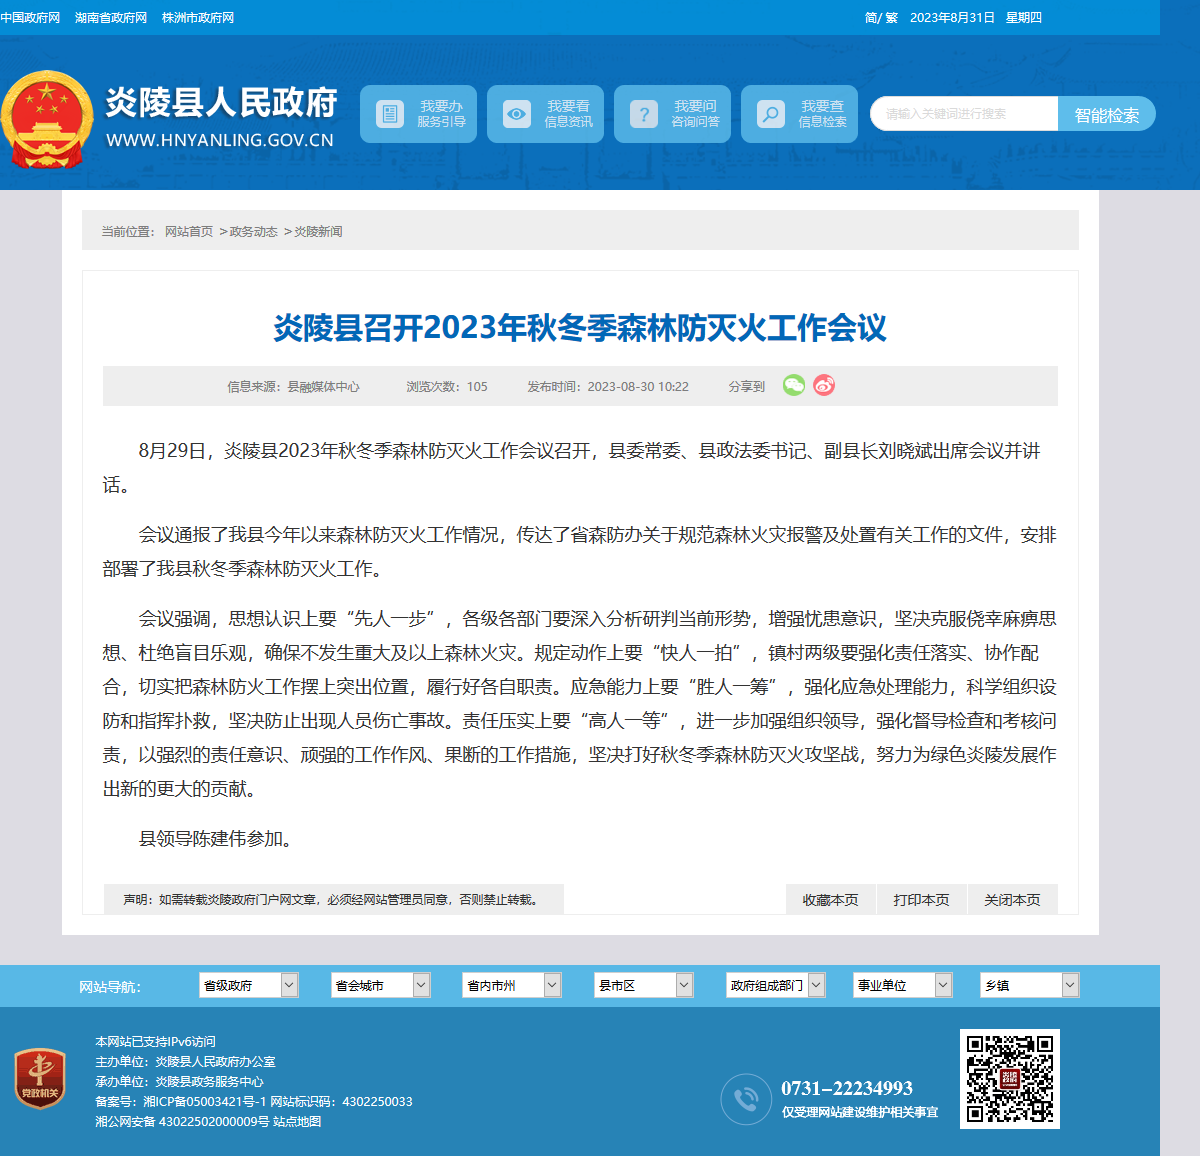Open 政务动态 breadcrumb link
The image size is (1200, 1156).
[x=254, y=231]
